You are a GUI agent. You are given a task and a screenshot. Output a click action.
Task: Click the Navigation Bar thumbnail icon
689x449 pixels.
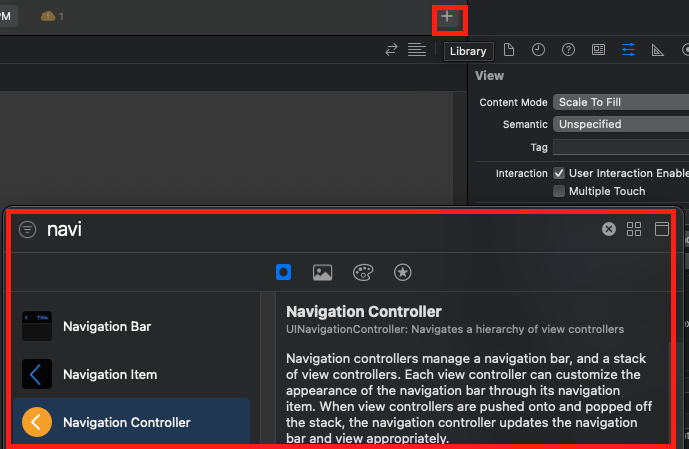point(37,326)
